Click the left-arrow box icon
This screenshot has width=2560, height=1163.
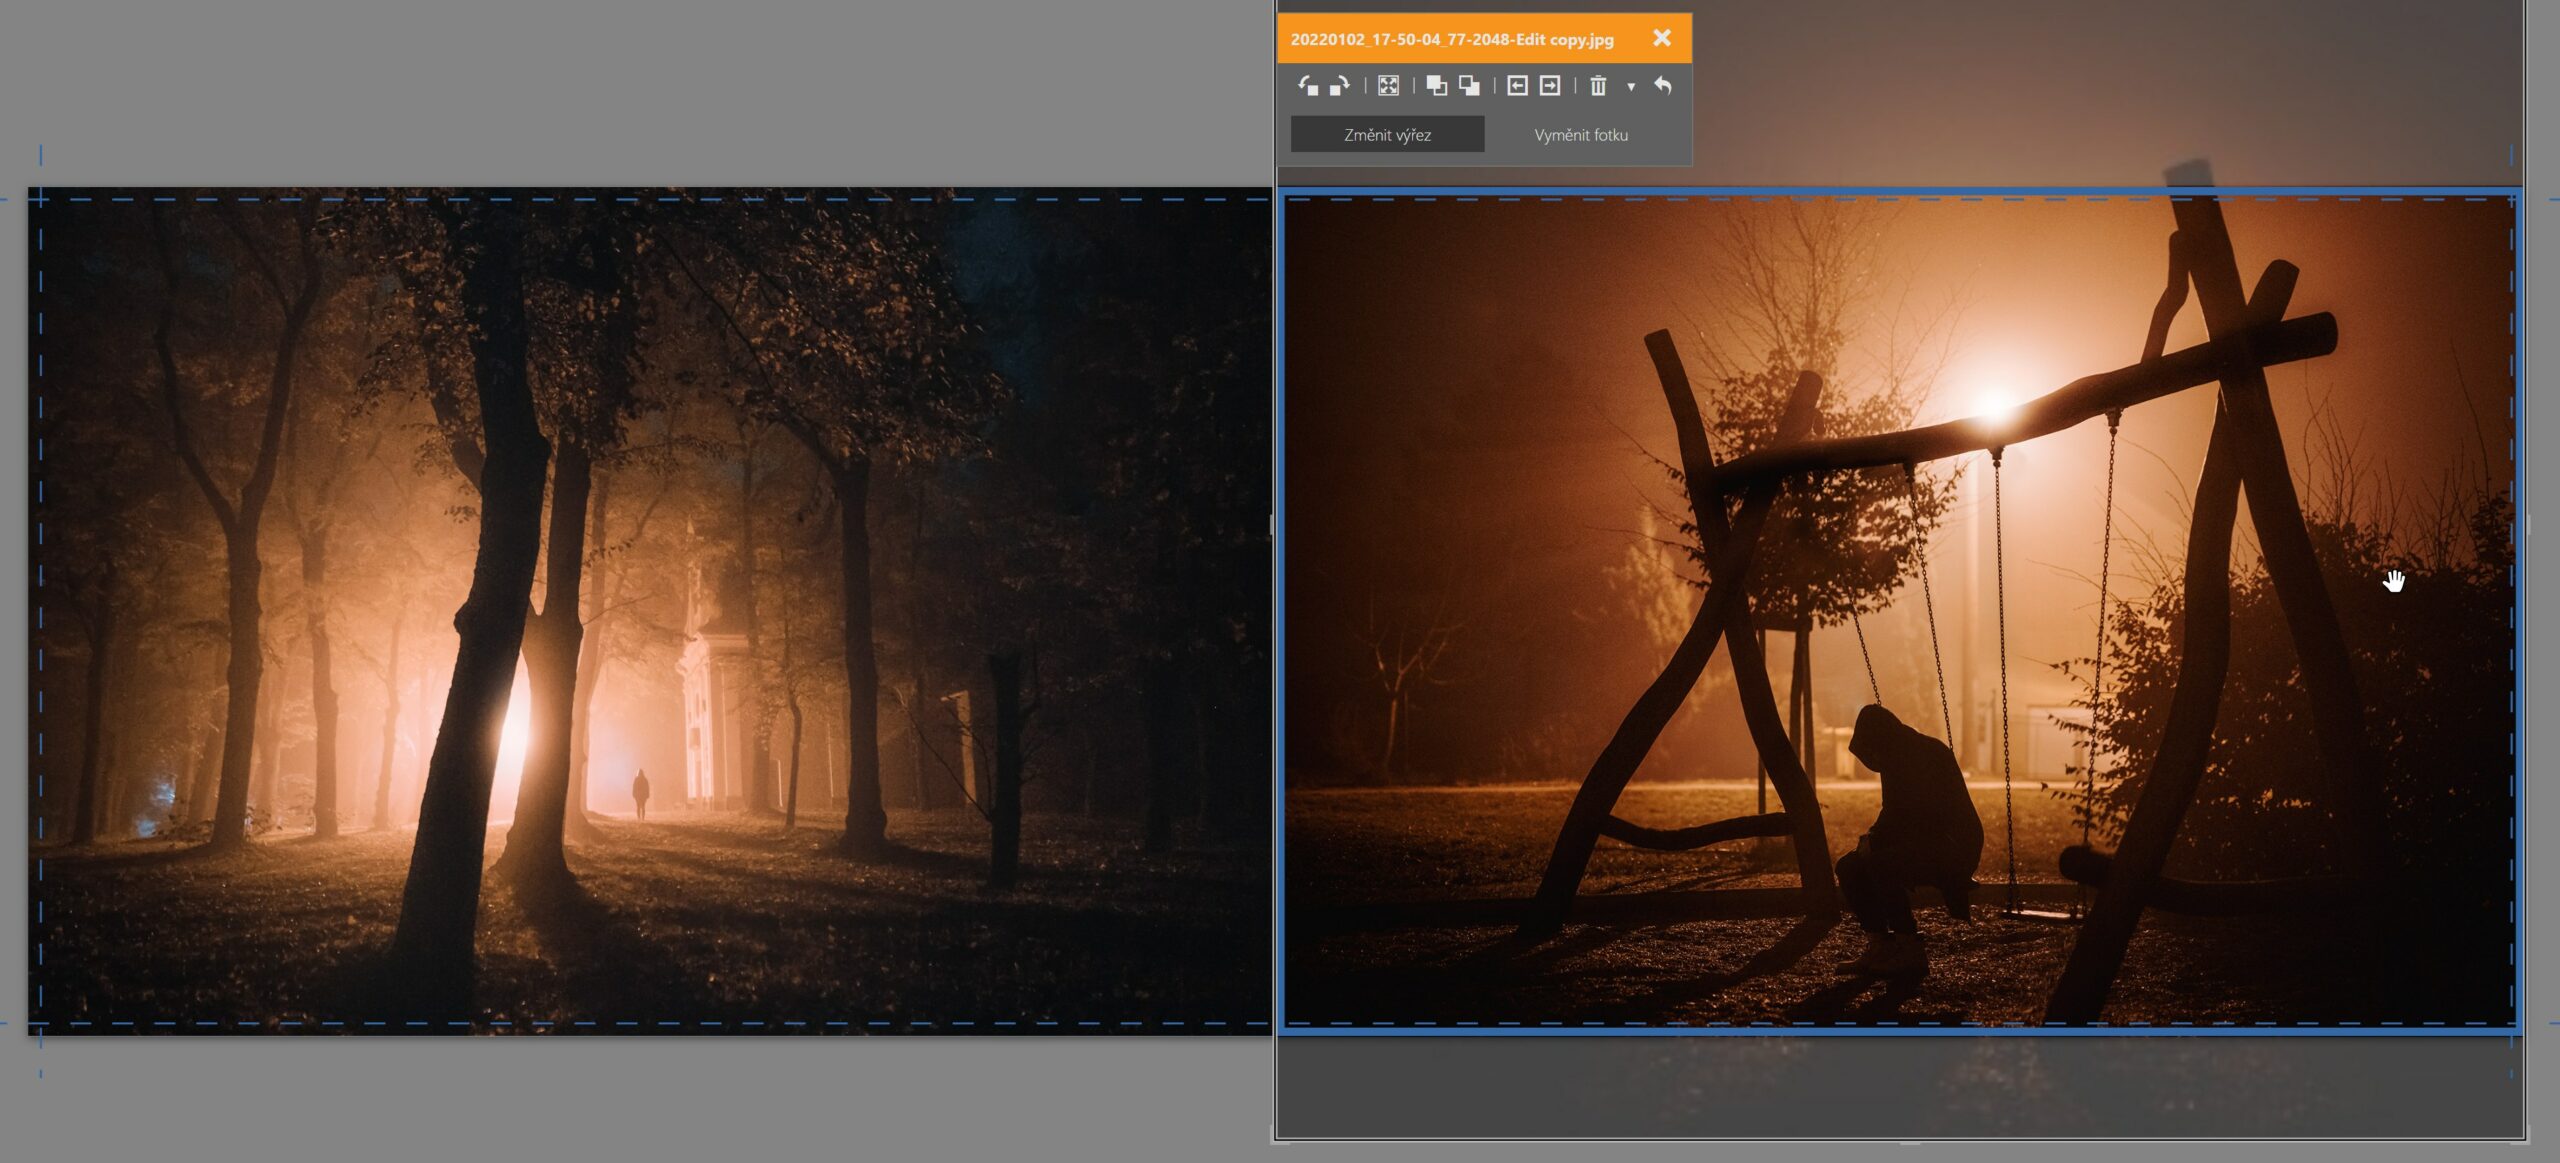pyautogui.click(x=1517, y=86)
